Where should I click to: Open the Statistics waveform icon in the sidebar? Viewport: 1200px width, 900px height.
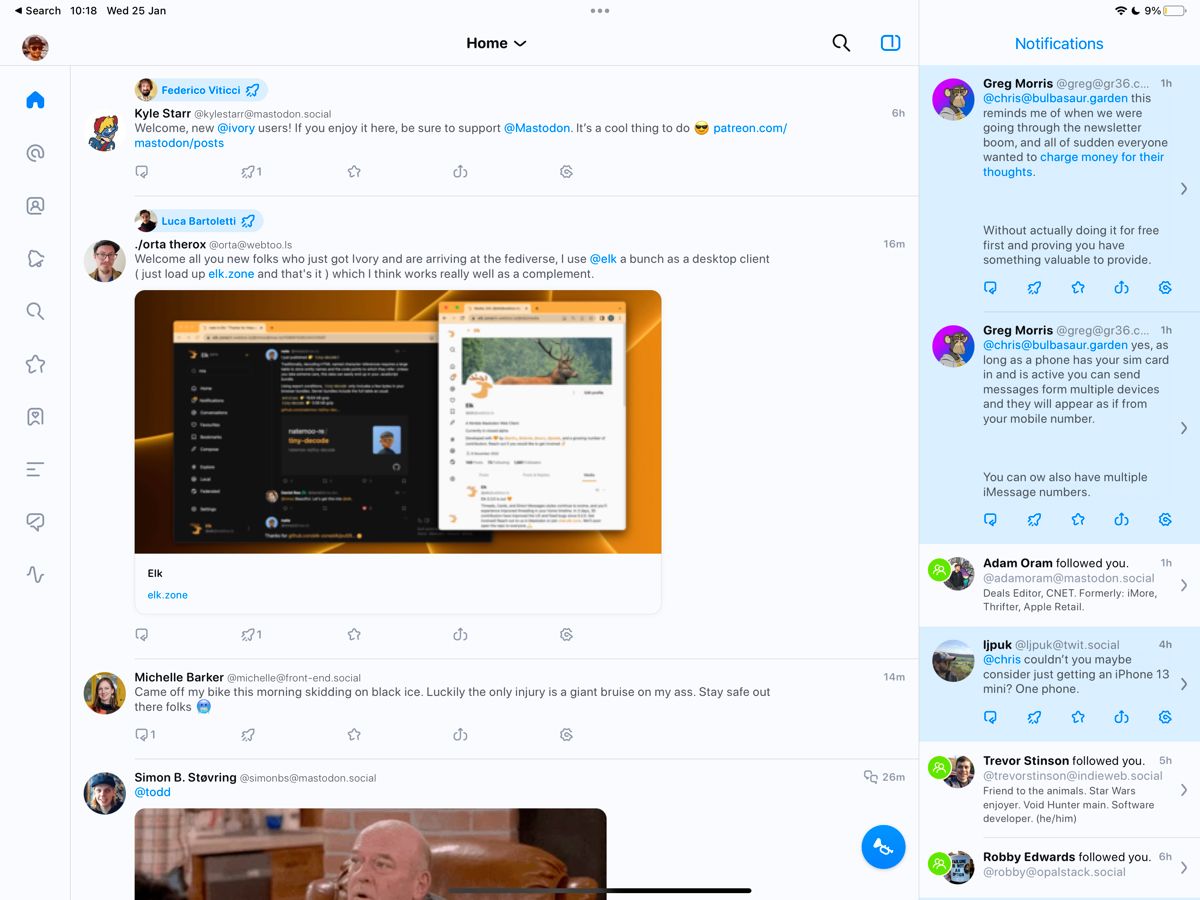point(35,575)
